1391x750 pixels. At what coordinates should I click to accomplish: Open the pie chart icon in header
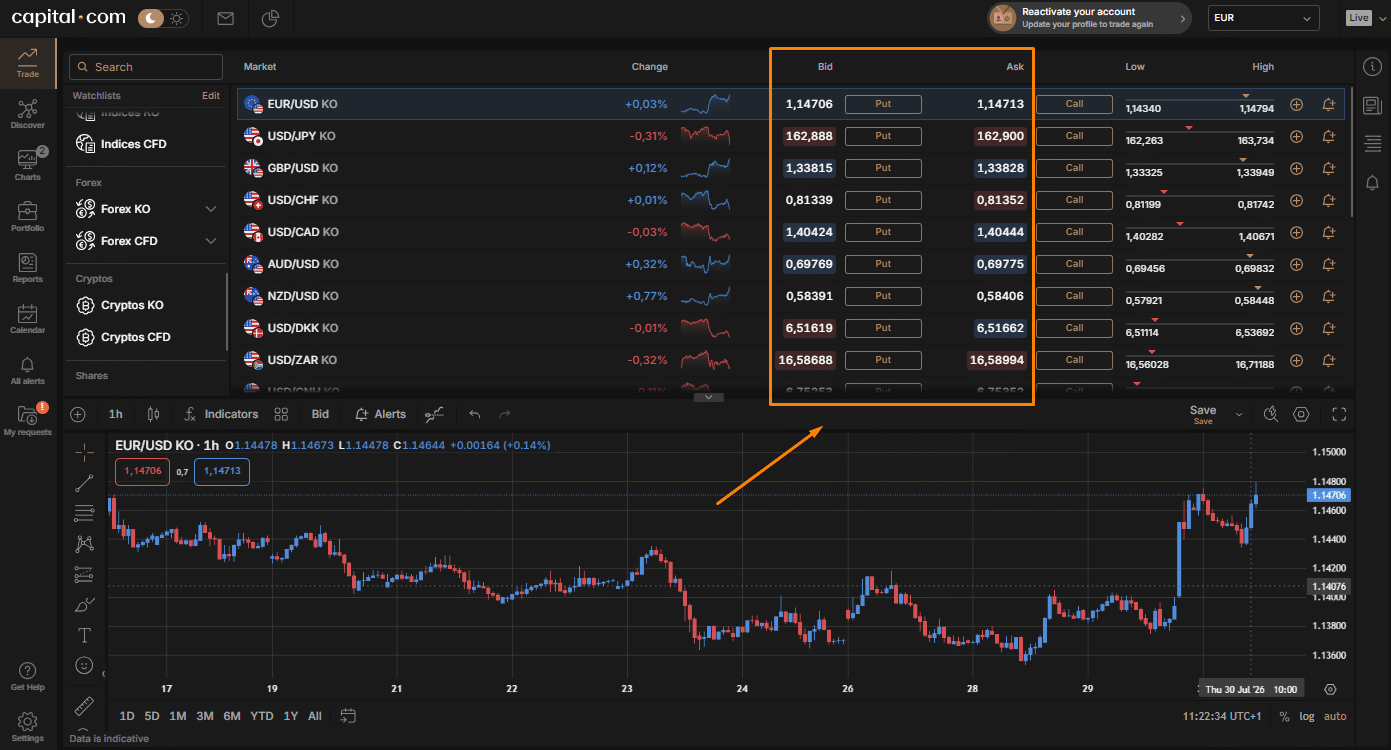[x=270, y=18]
